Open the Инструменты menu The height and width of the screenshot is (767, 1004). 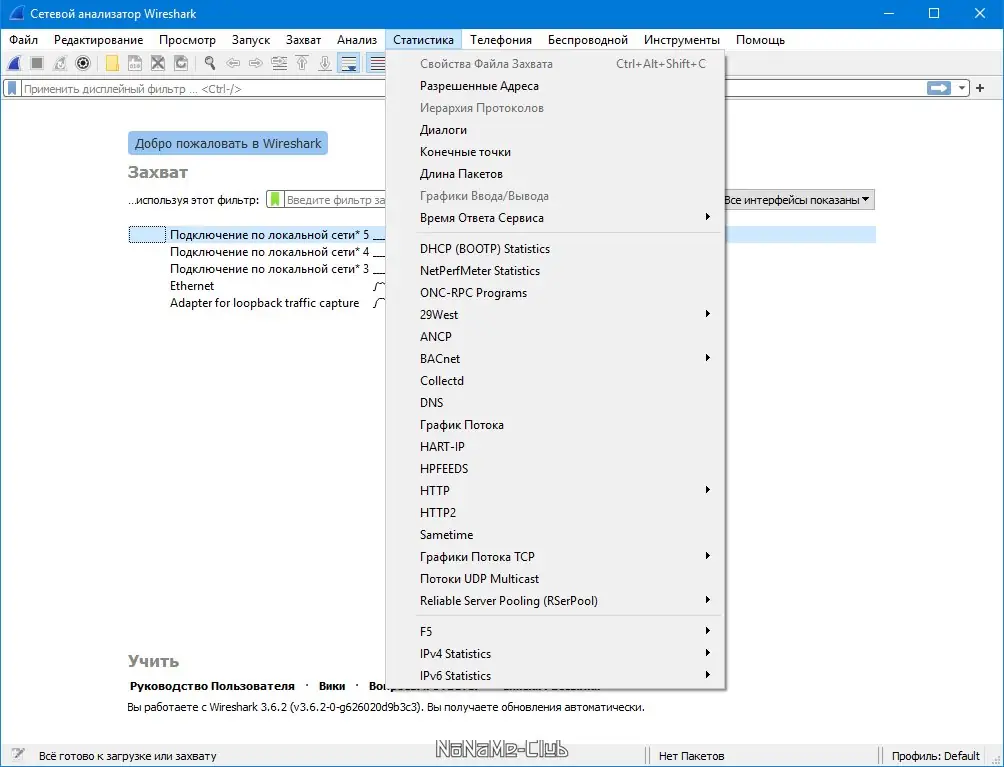tap(682, 40)
